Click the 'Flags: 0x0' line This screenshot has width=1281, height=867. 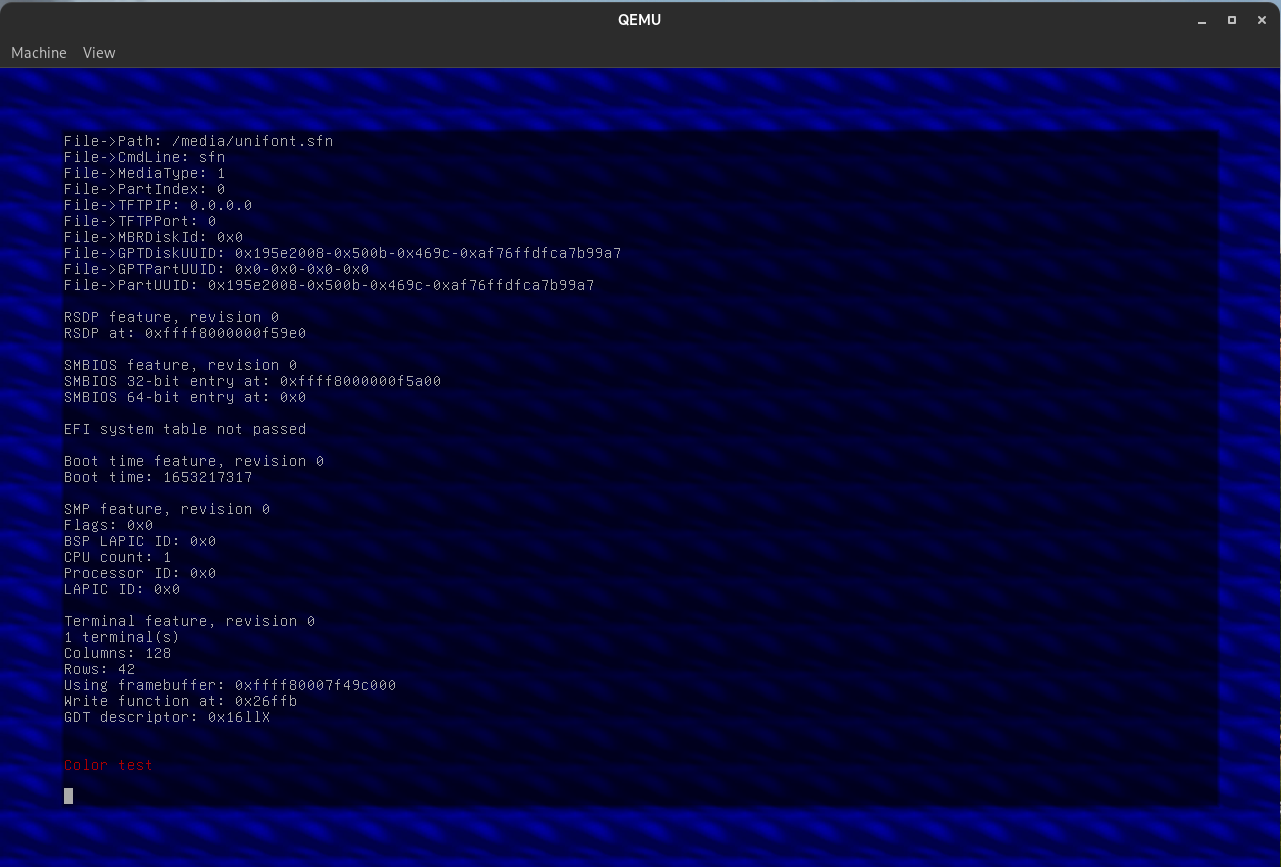(x=108, y=525)
